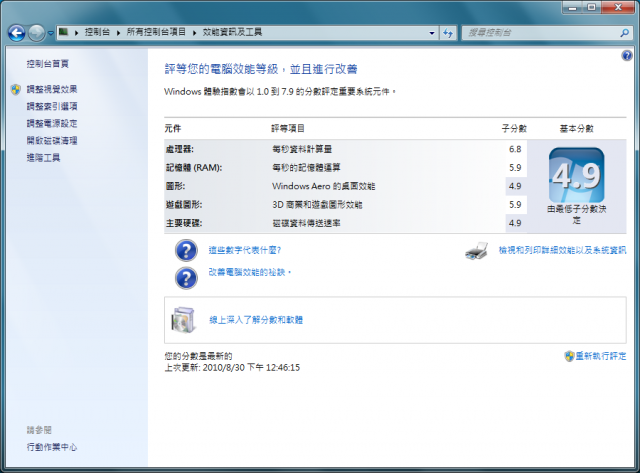Image resolution: width=640 pixels, height=473 pixels.
Task: Click the software box icon
Action: click(x=183, y=320)
